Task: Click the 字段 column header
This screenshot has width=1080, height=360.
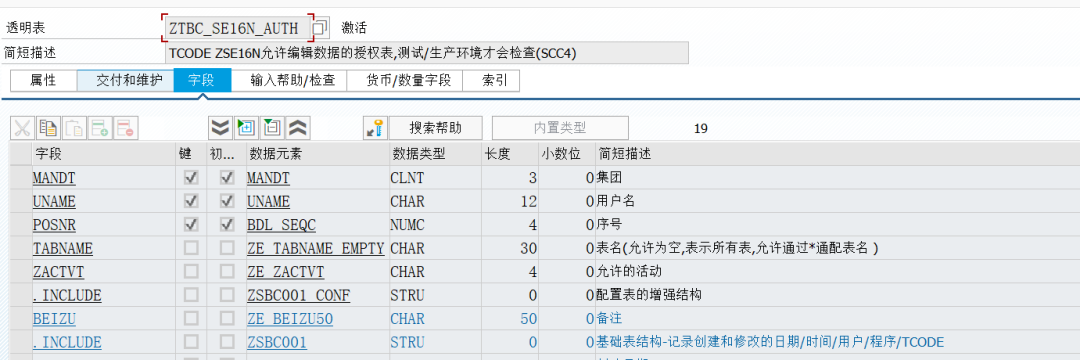Action: tap(103, 154)
